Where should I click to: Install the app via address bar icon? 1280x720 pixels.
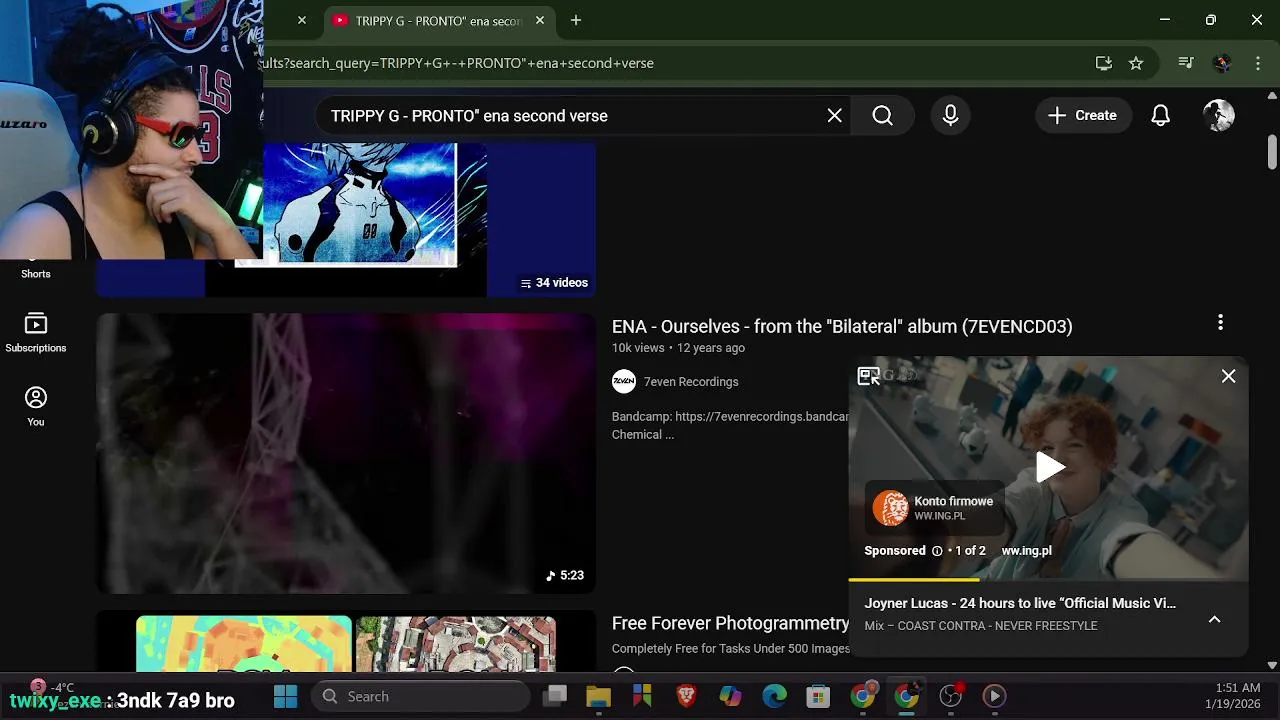coord(1103,63)
